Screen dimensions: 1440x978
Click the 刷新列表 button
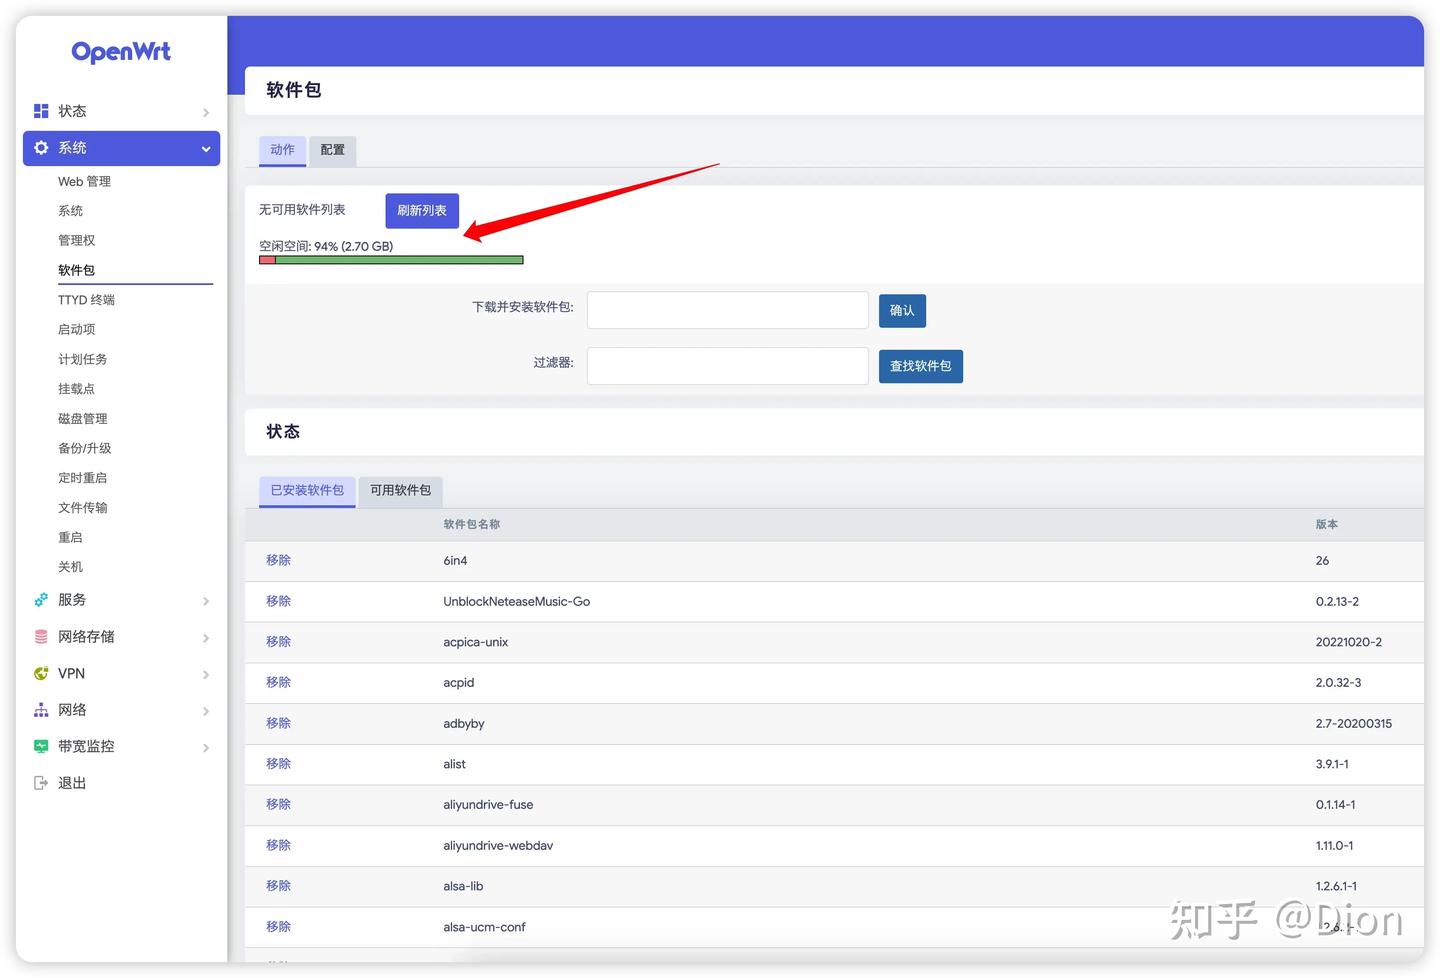(x=421, y=210)
